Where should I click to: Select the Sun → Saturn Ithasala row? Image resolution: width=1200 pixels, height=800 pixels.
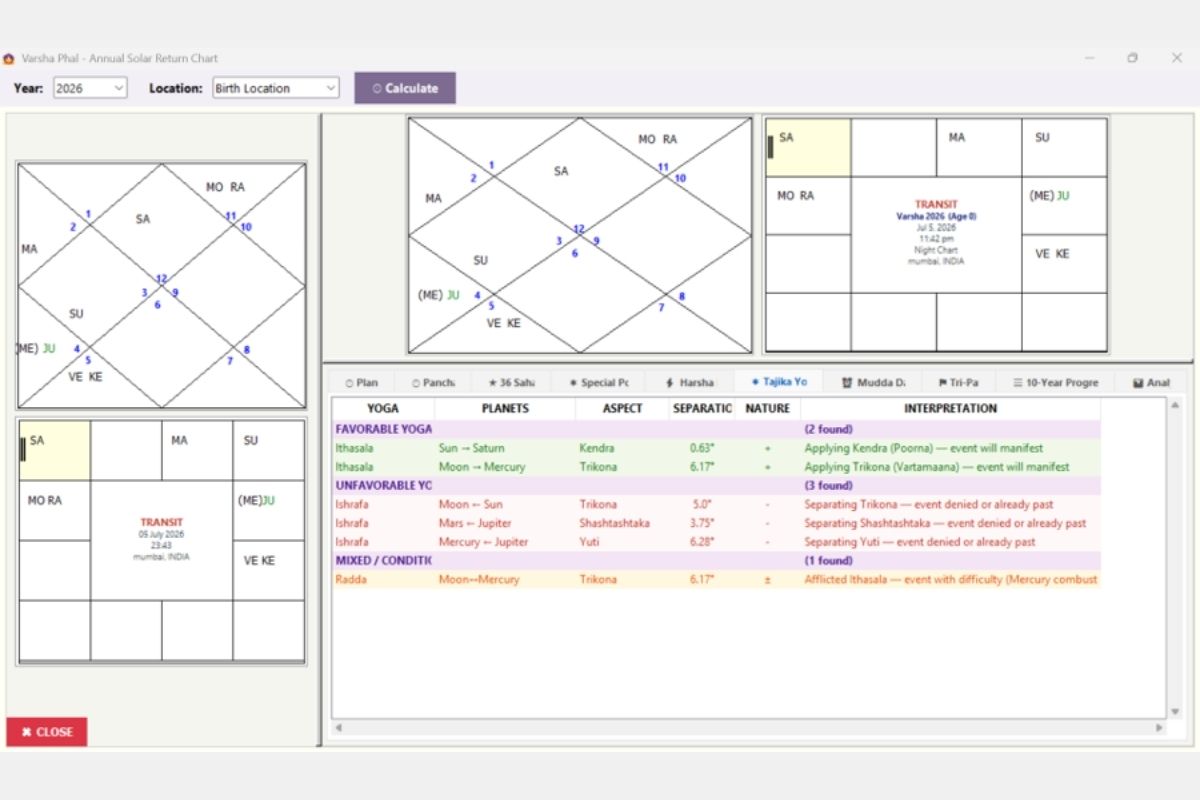pyautogui.click(x=716, y=448)
